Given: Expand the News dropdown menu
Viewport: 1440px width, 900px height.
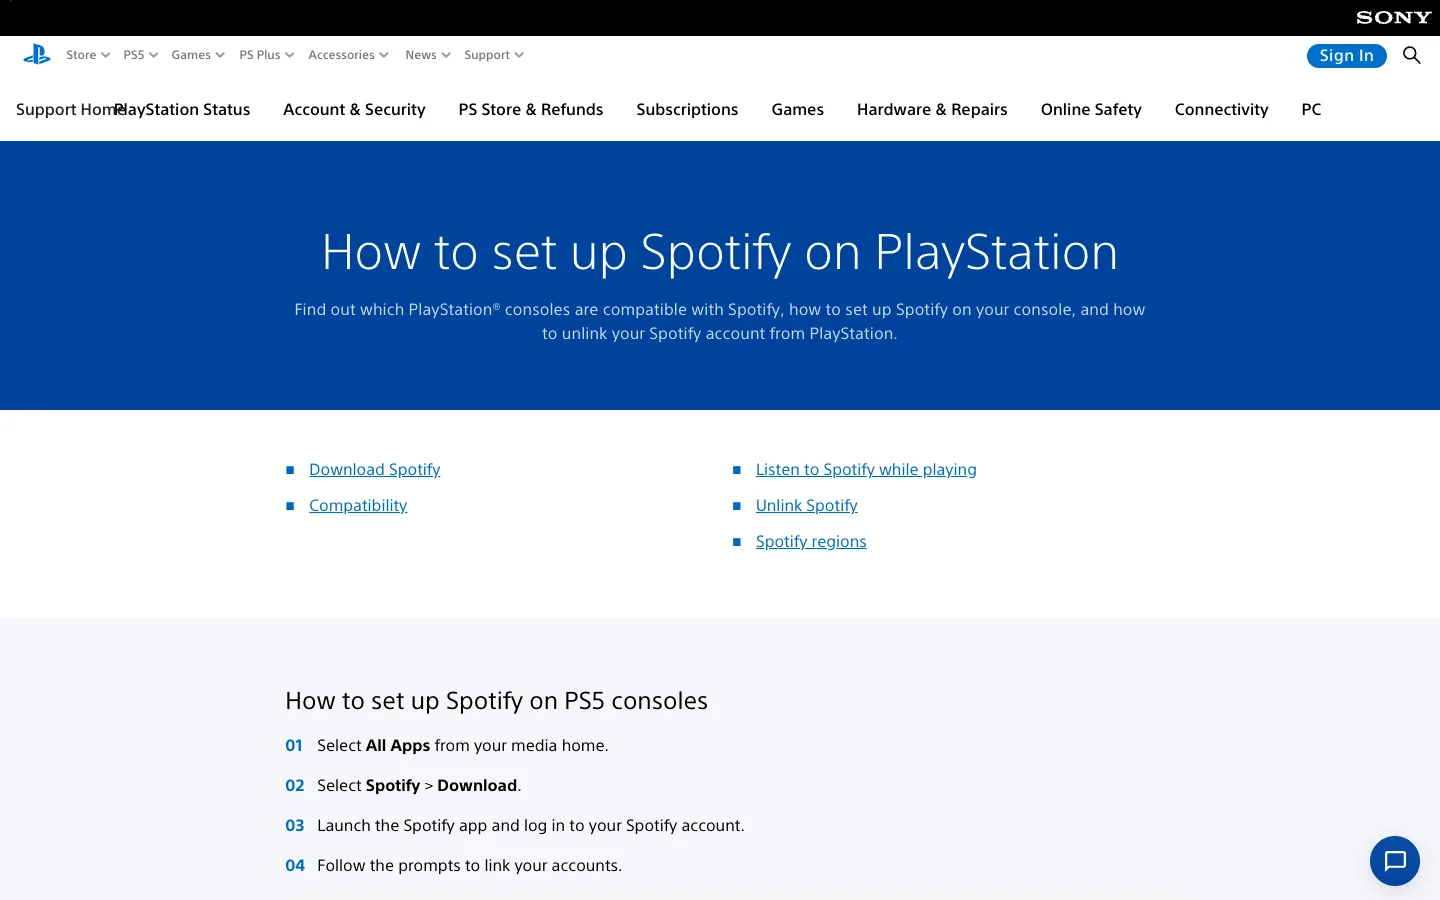Looking at the screenshot, I should click(428, 55).
